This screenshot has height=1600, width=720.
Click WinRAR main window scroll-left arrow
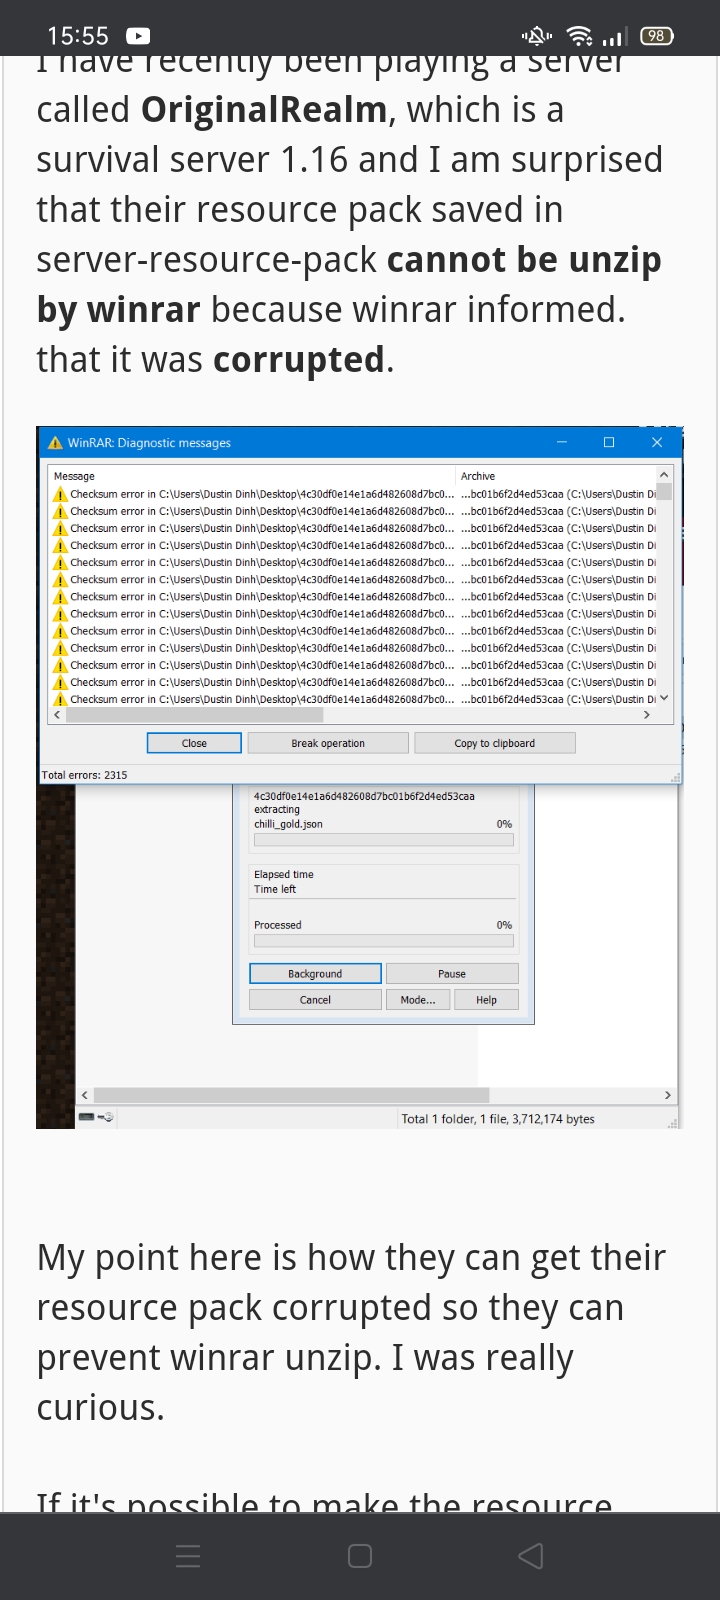point(84,1095)
